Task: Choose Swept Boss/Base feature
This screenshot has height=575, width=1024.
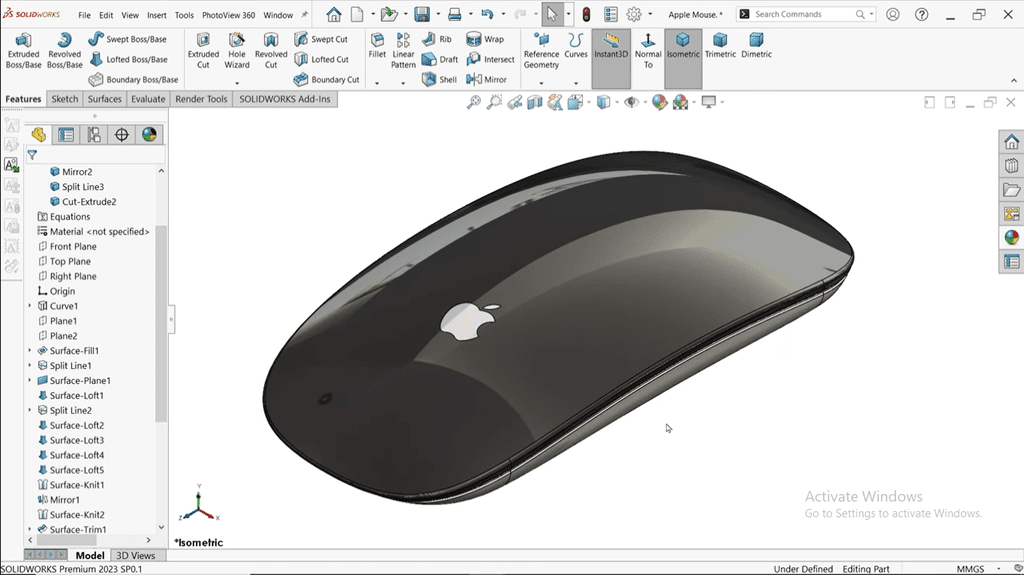Action: click(128, 39)
